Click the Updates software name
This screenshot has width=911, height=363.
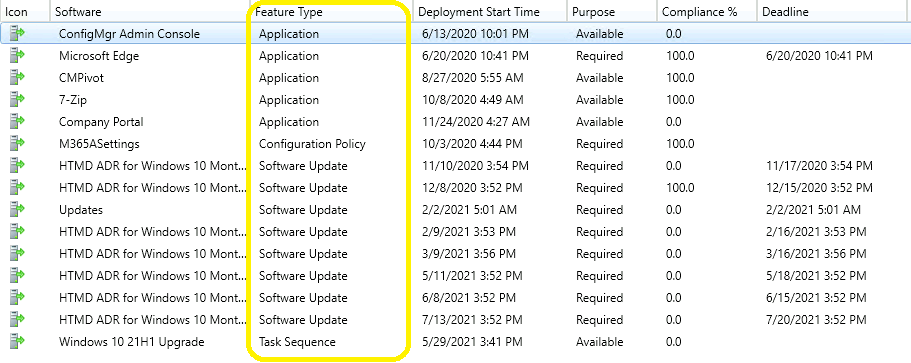(x=81, y=210)
